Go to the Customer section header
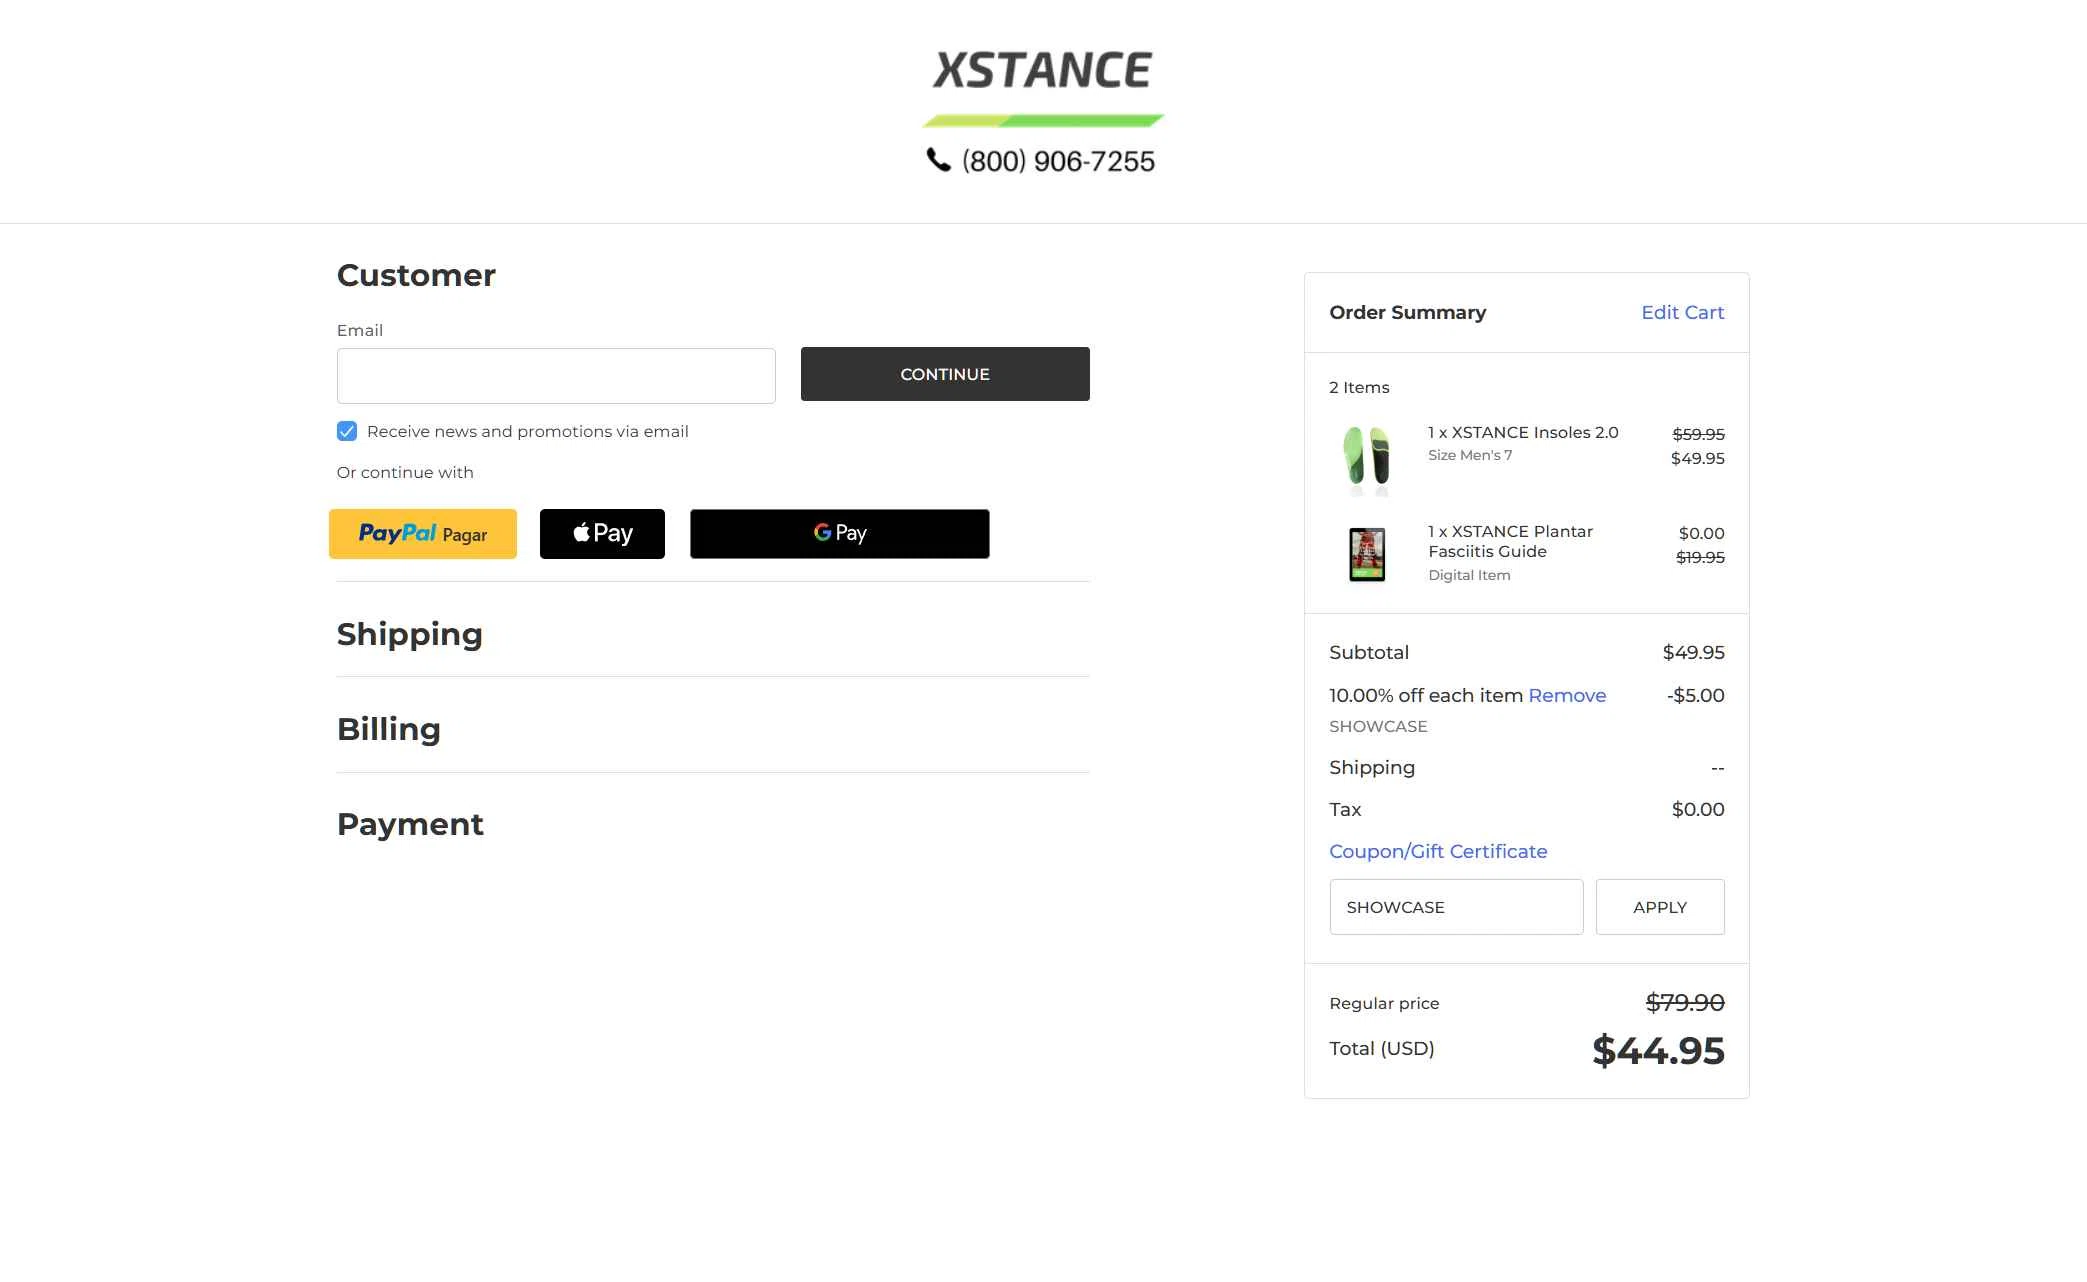 pos(416,275)
